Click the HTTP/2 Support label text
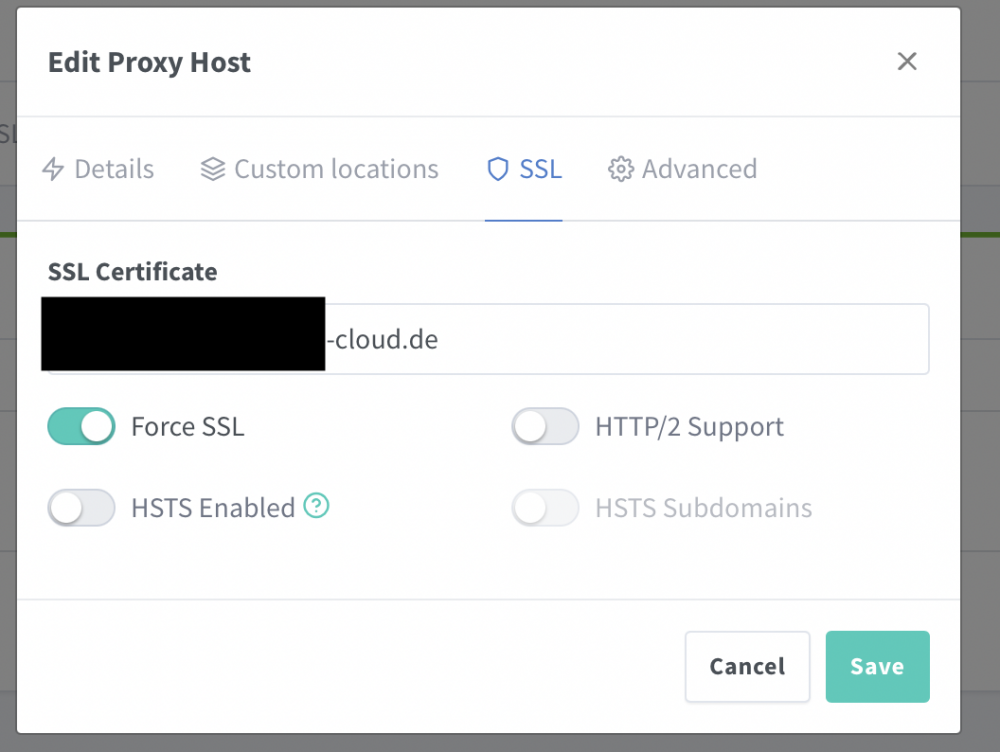 [x=689, y=427]
